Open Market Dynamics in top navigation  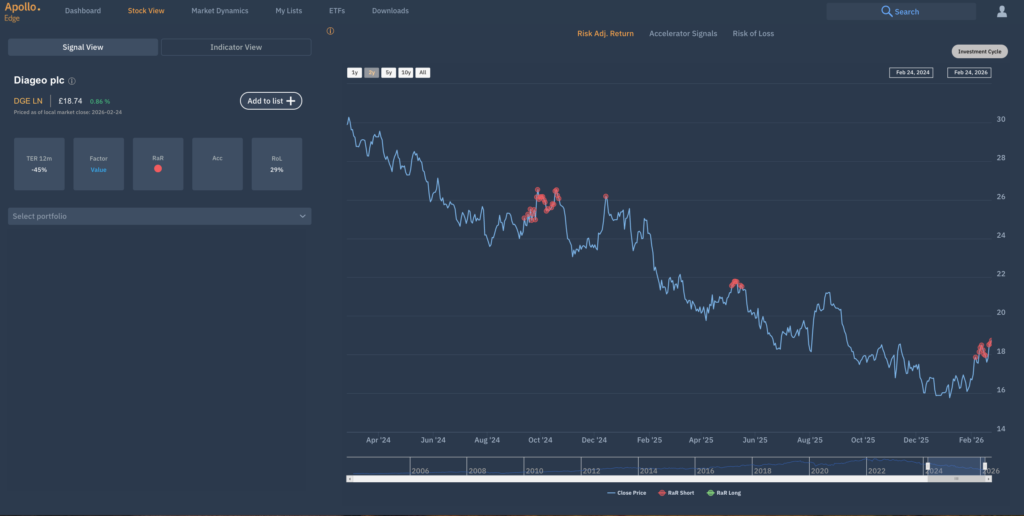coord(218,11)
